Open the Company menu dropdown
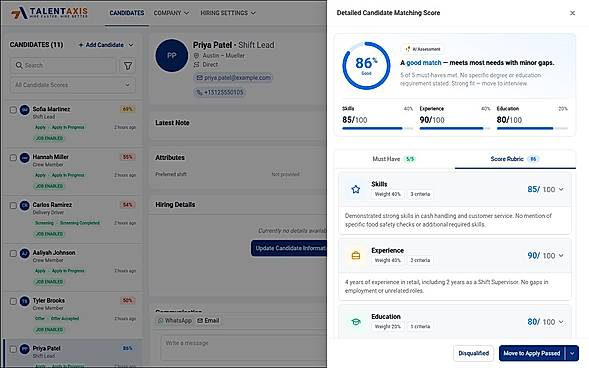 coord(171,13)
